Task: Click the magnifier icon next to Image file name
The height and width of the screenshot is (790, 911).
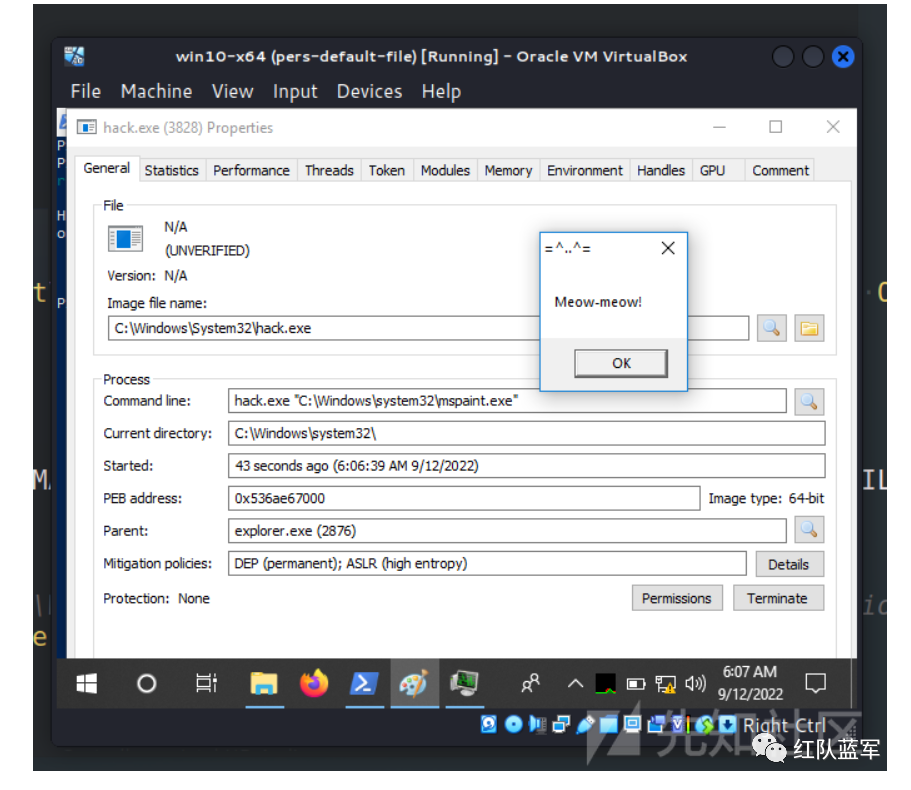Action: 772,328
